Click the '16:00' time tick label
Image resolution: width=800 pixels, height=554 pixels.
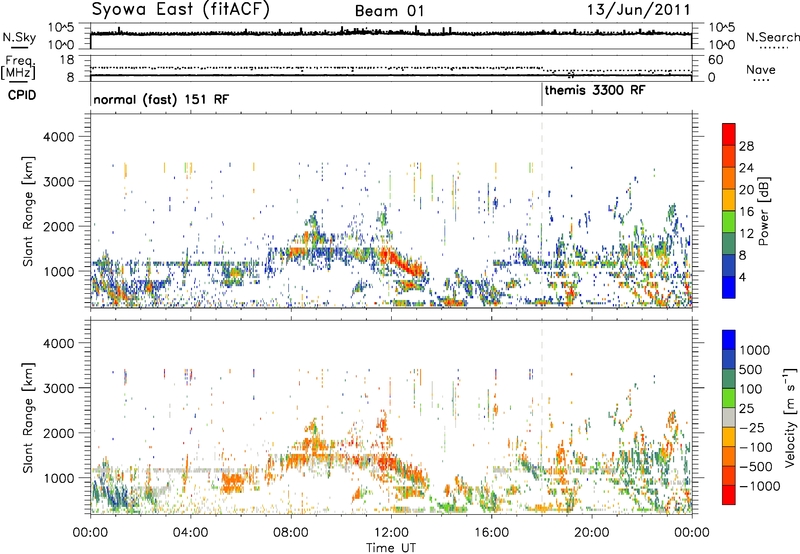(491, 533)
